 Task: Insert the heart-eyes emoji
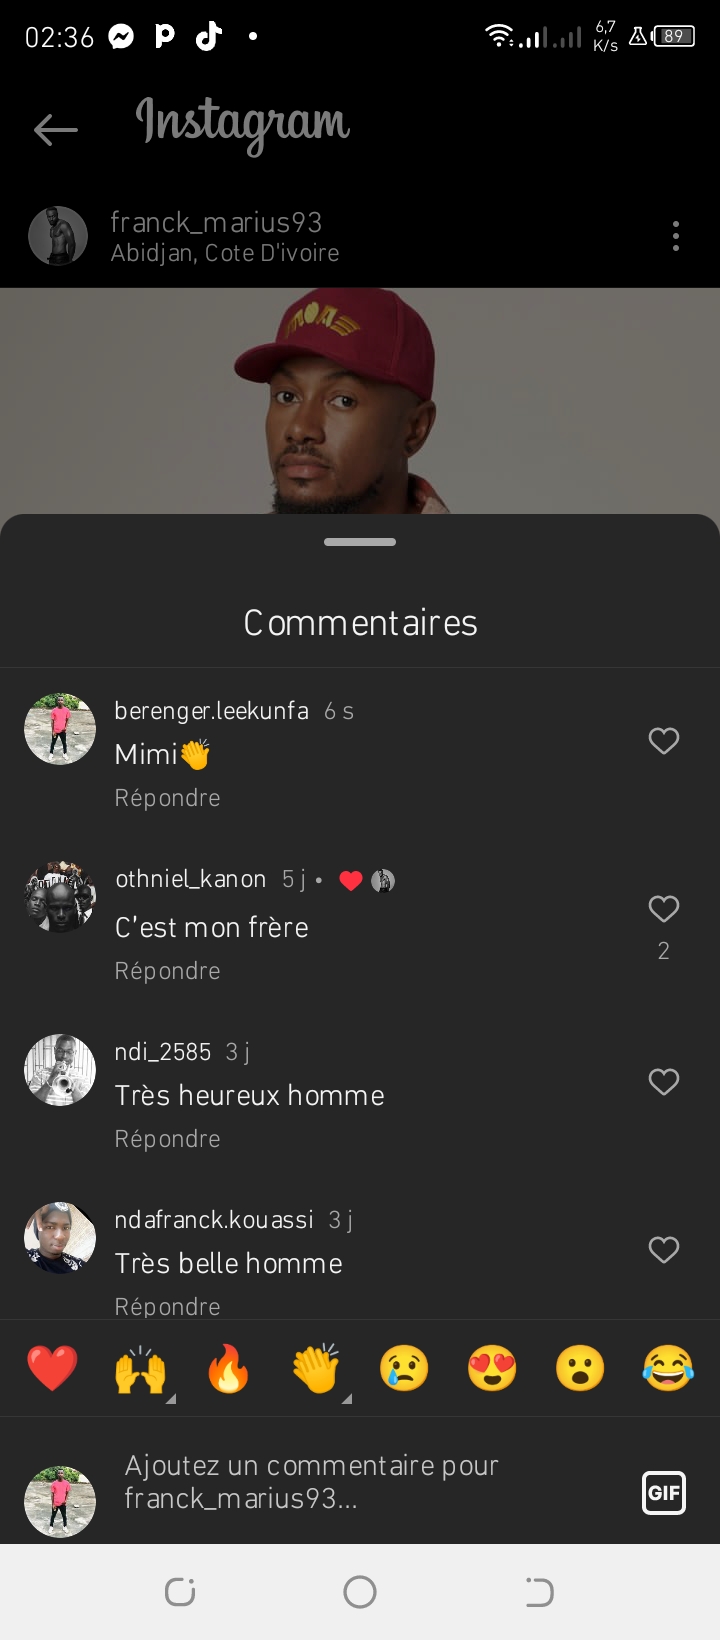(x=492, y=1369)
